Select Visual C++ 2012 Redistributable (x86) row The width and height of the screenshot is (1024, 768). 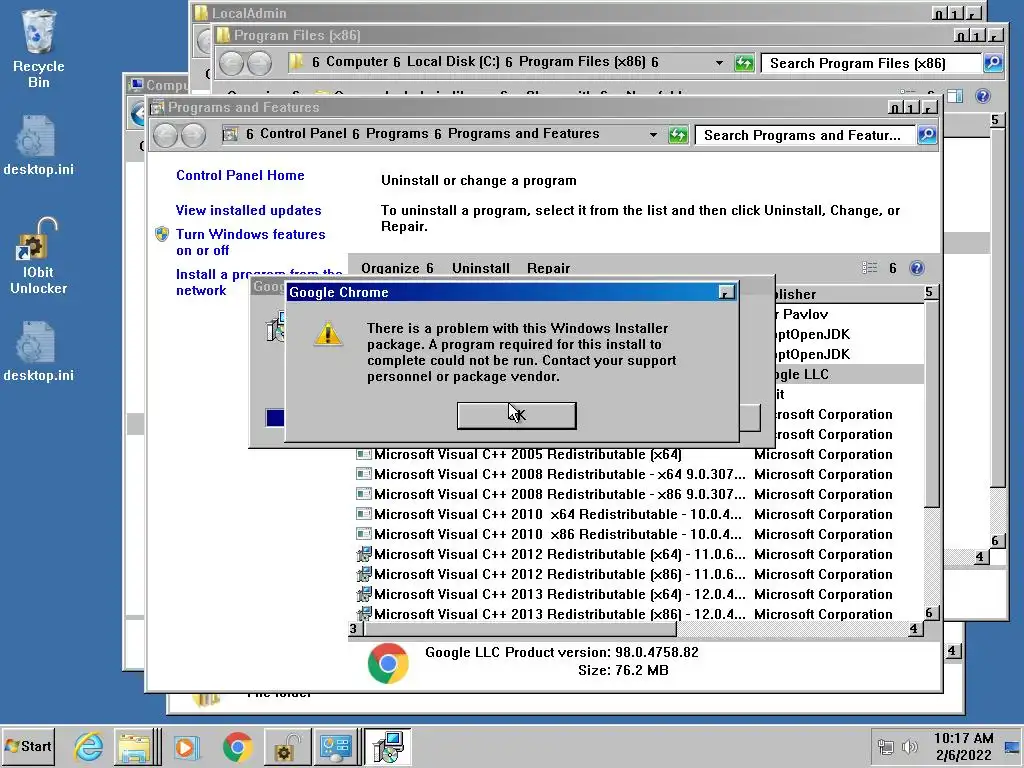[640, 575]
